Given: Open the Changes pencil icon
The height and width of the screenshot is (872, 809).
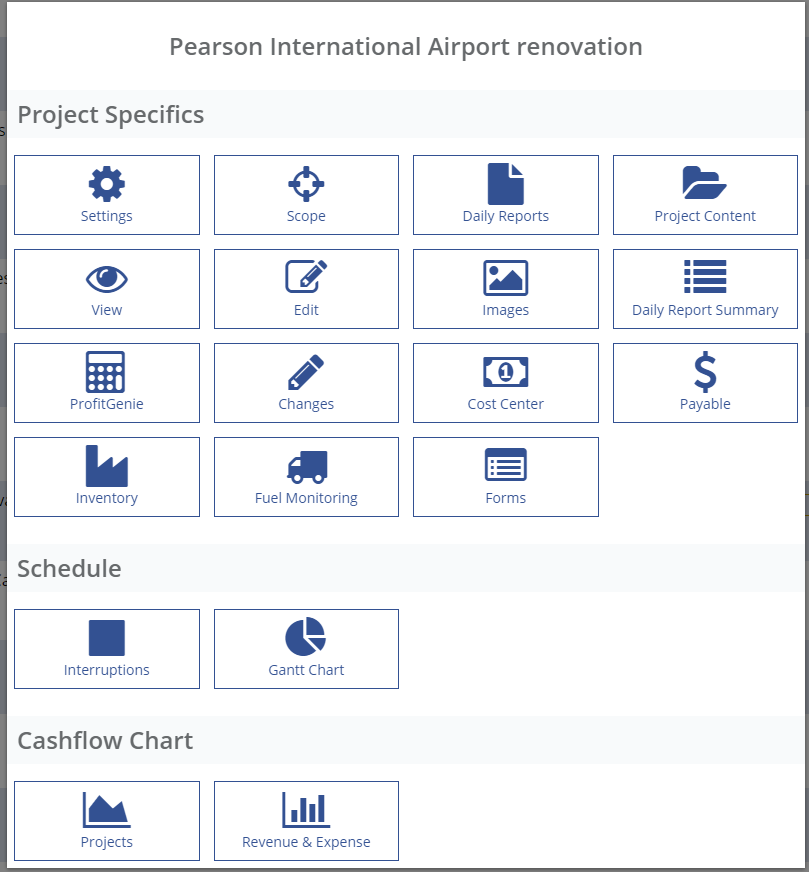Looking at the screenshot, I should pos(306,372).
